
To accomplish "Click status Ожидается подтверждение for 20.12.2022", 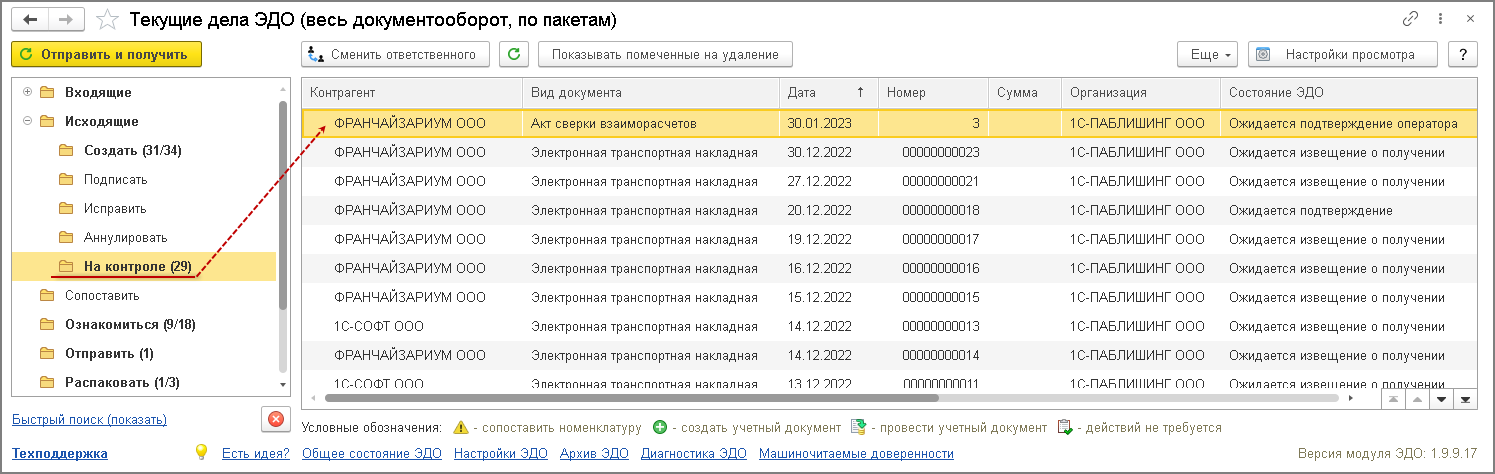I will tap(1311, 210).
